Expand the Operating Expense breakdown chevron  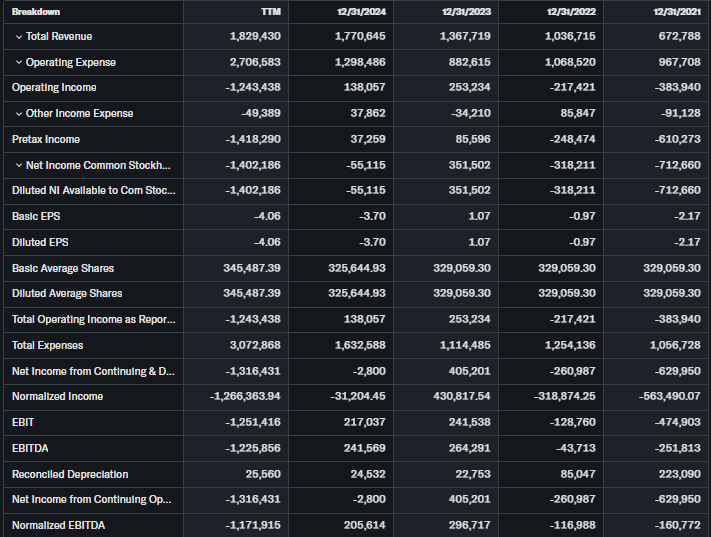pos(18,63)
